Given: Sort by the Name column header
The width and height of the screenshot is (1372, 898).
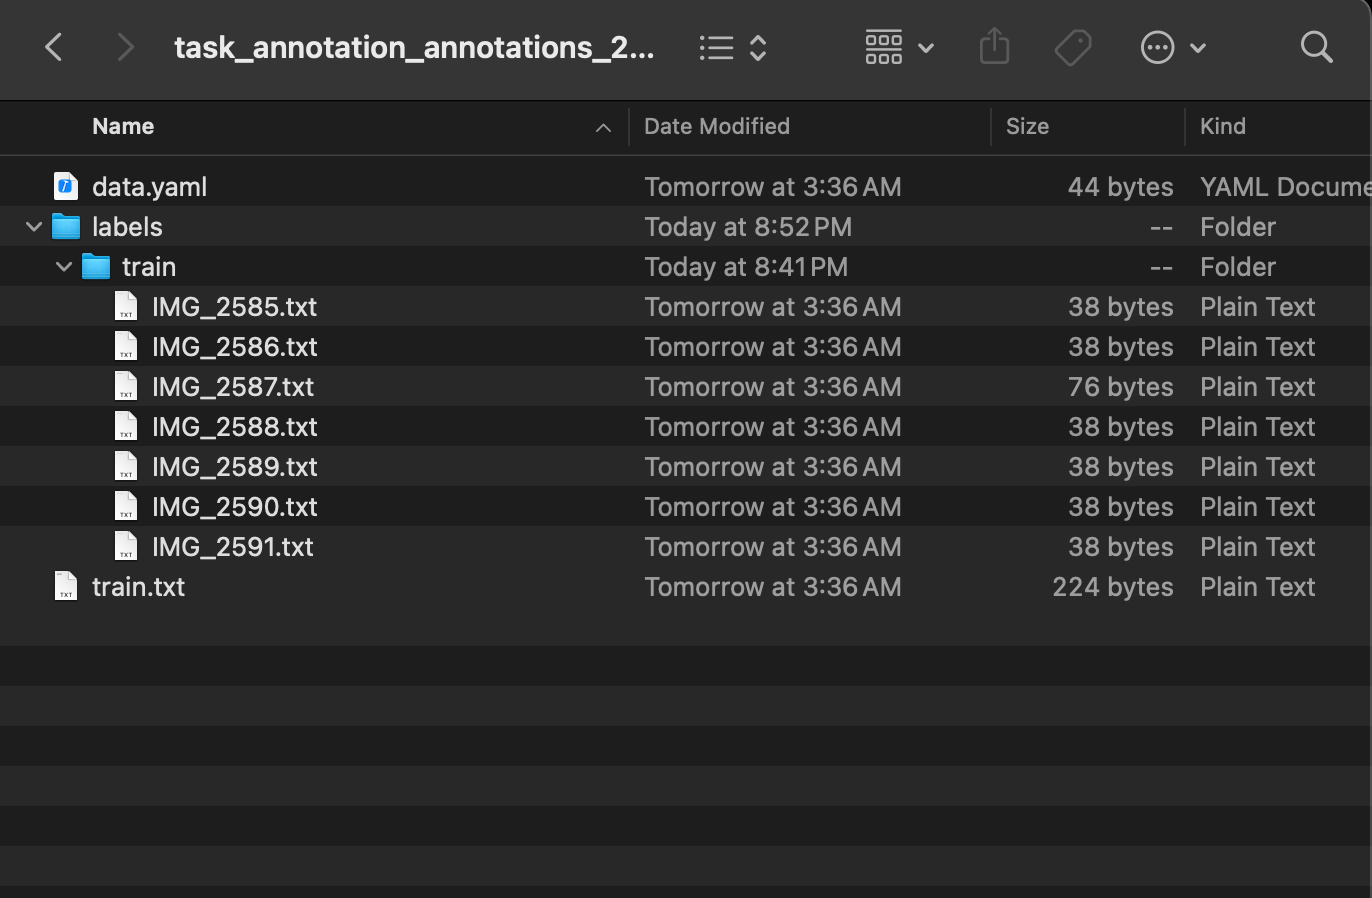Looking at the screenshot, I should pos(123,126).
